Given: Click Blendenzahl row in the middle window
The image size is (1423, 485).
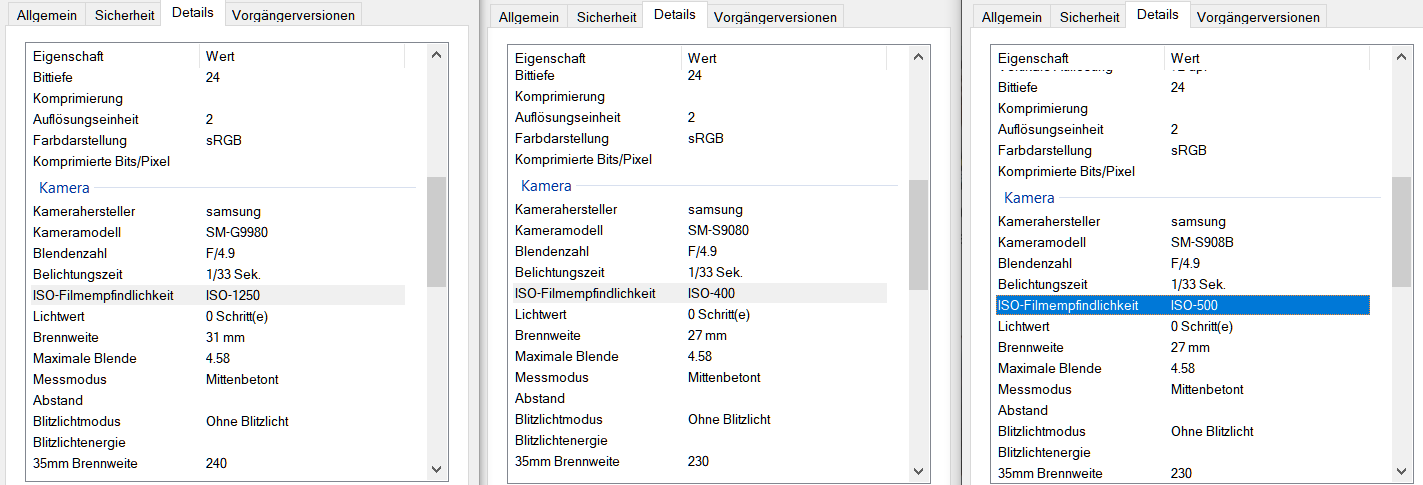Looking at the screenshot, I should tap(698, 251).
